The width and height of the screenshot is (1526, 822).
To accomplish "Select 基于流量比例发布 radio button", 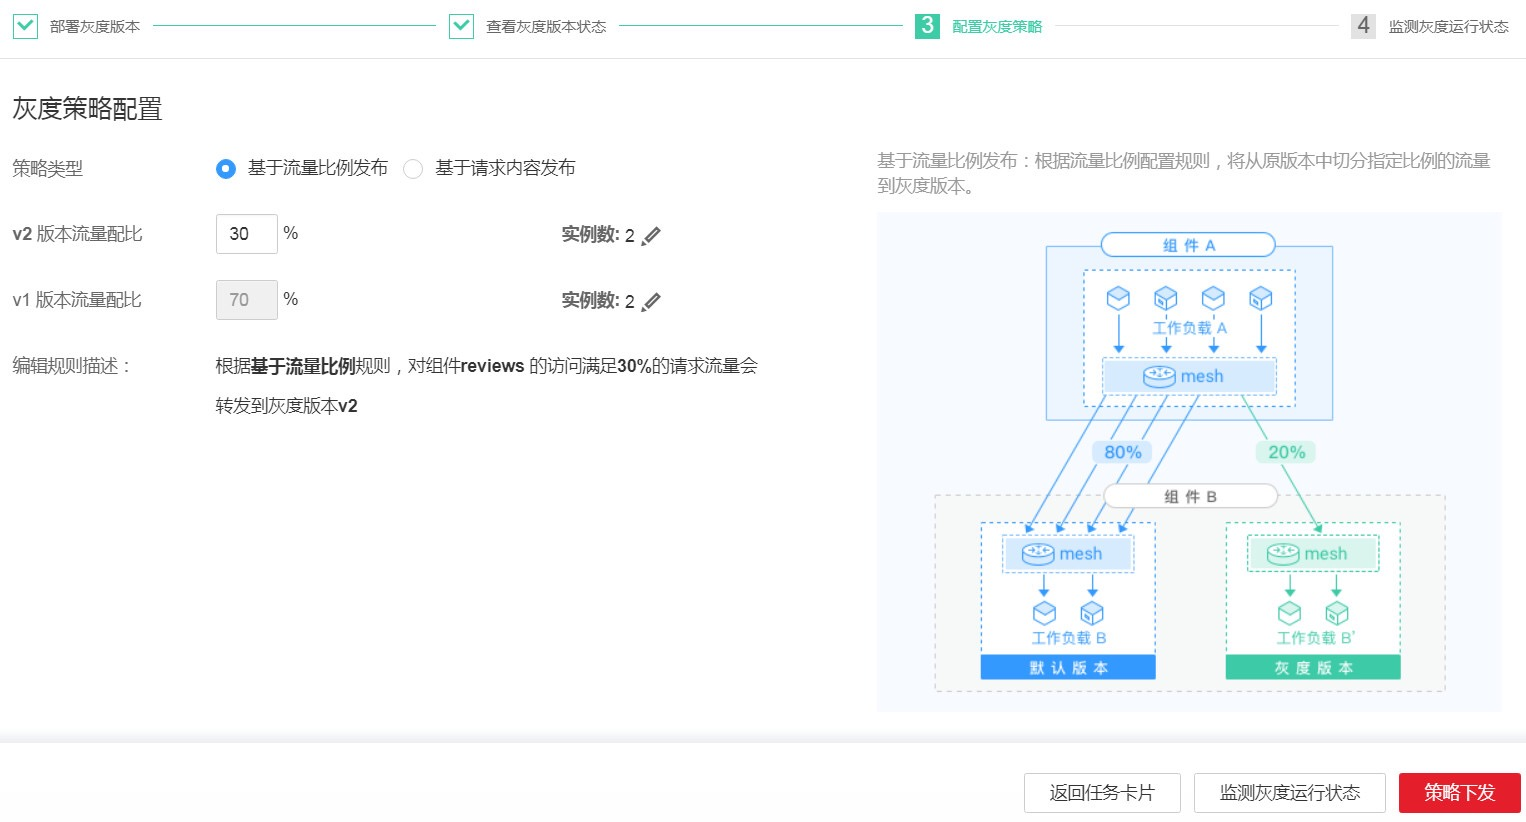I will click(x=226, y=169).
